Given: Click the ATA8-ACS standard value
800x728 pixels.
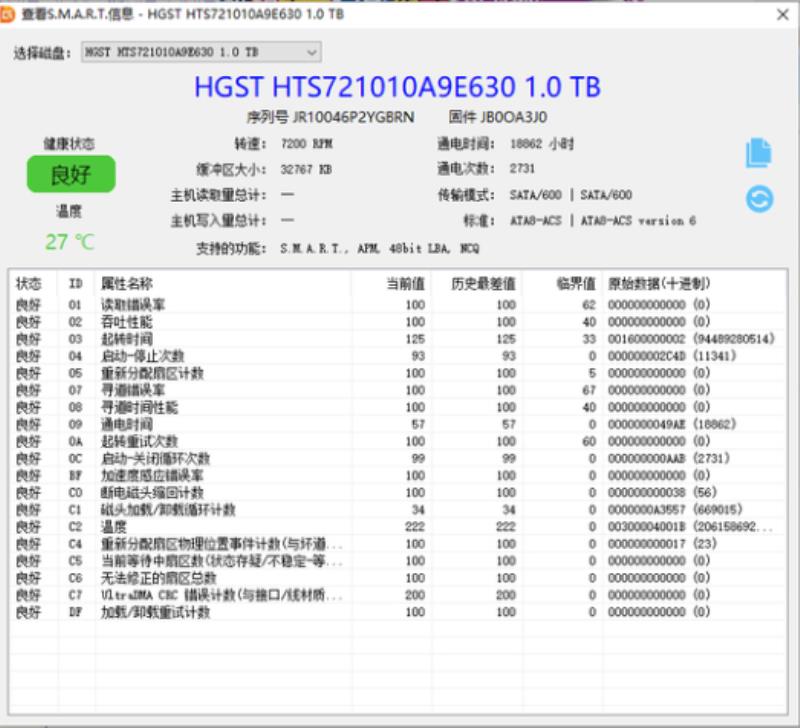Looking at the screenshot, I should tap(602, 220).
